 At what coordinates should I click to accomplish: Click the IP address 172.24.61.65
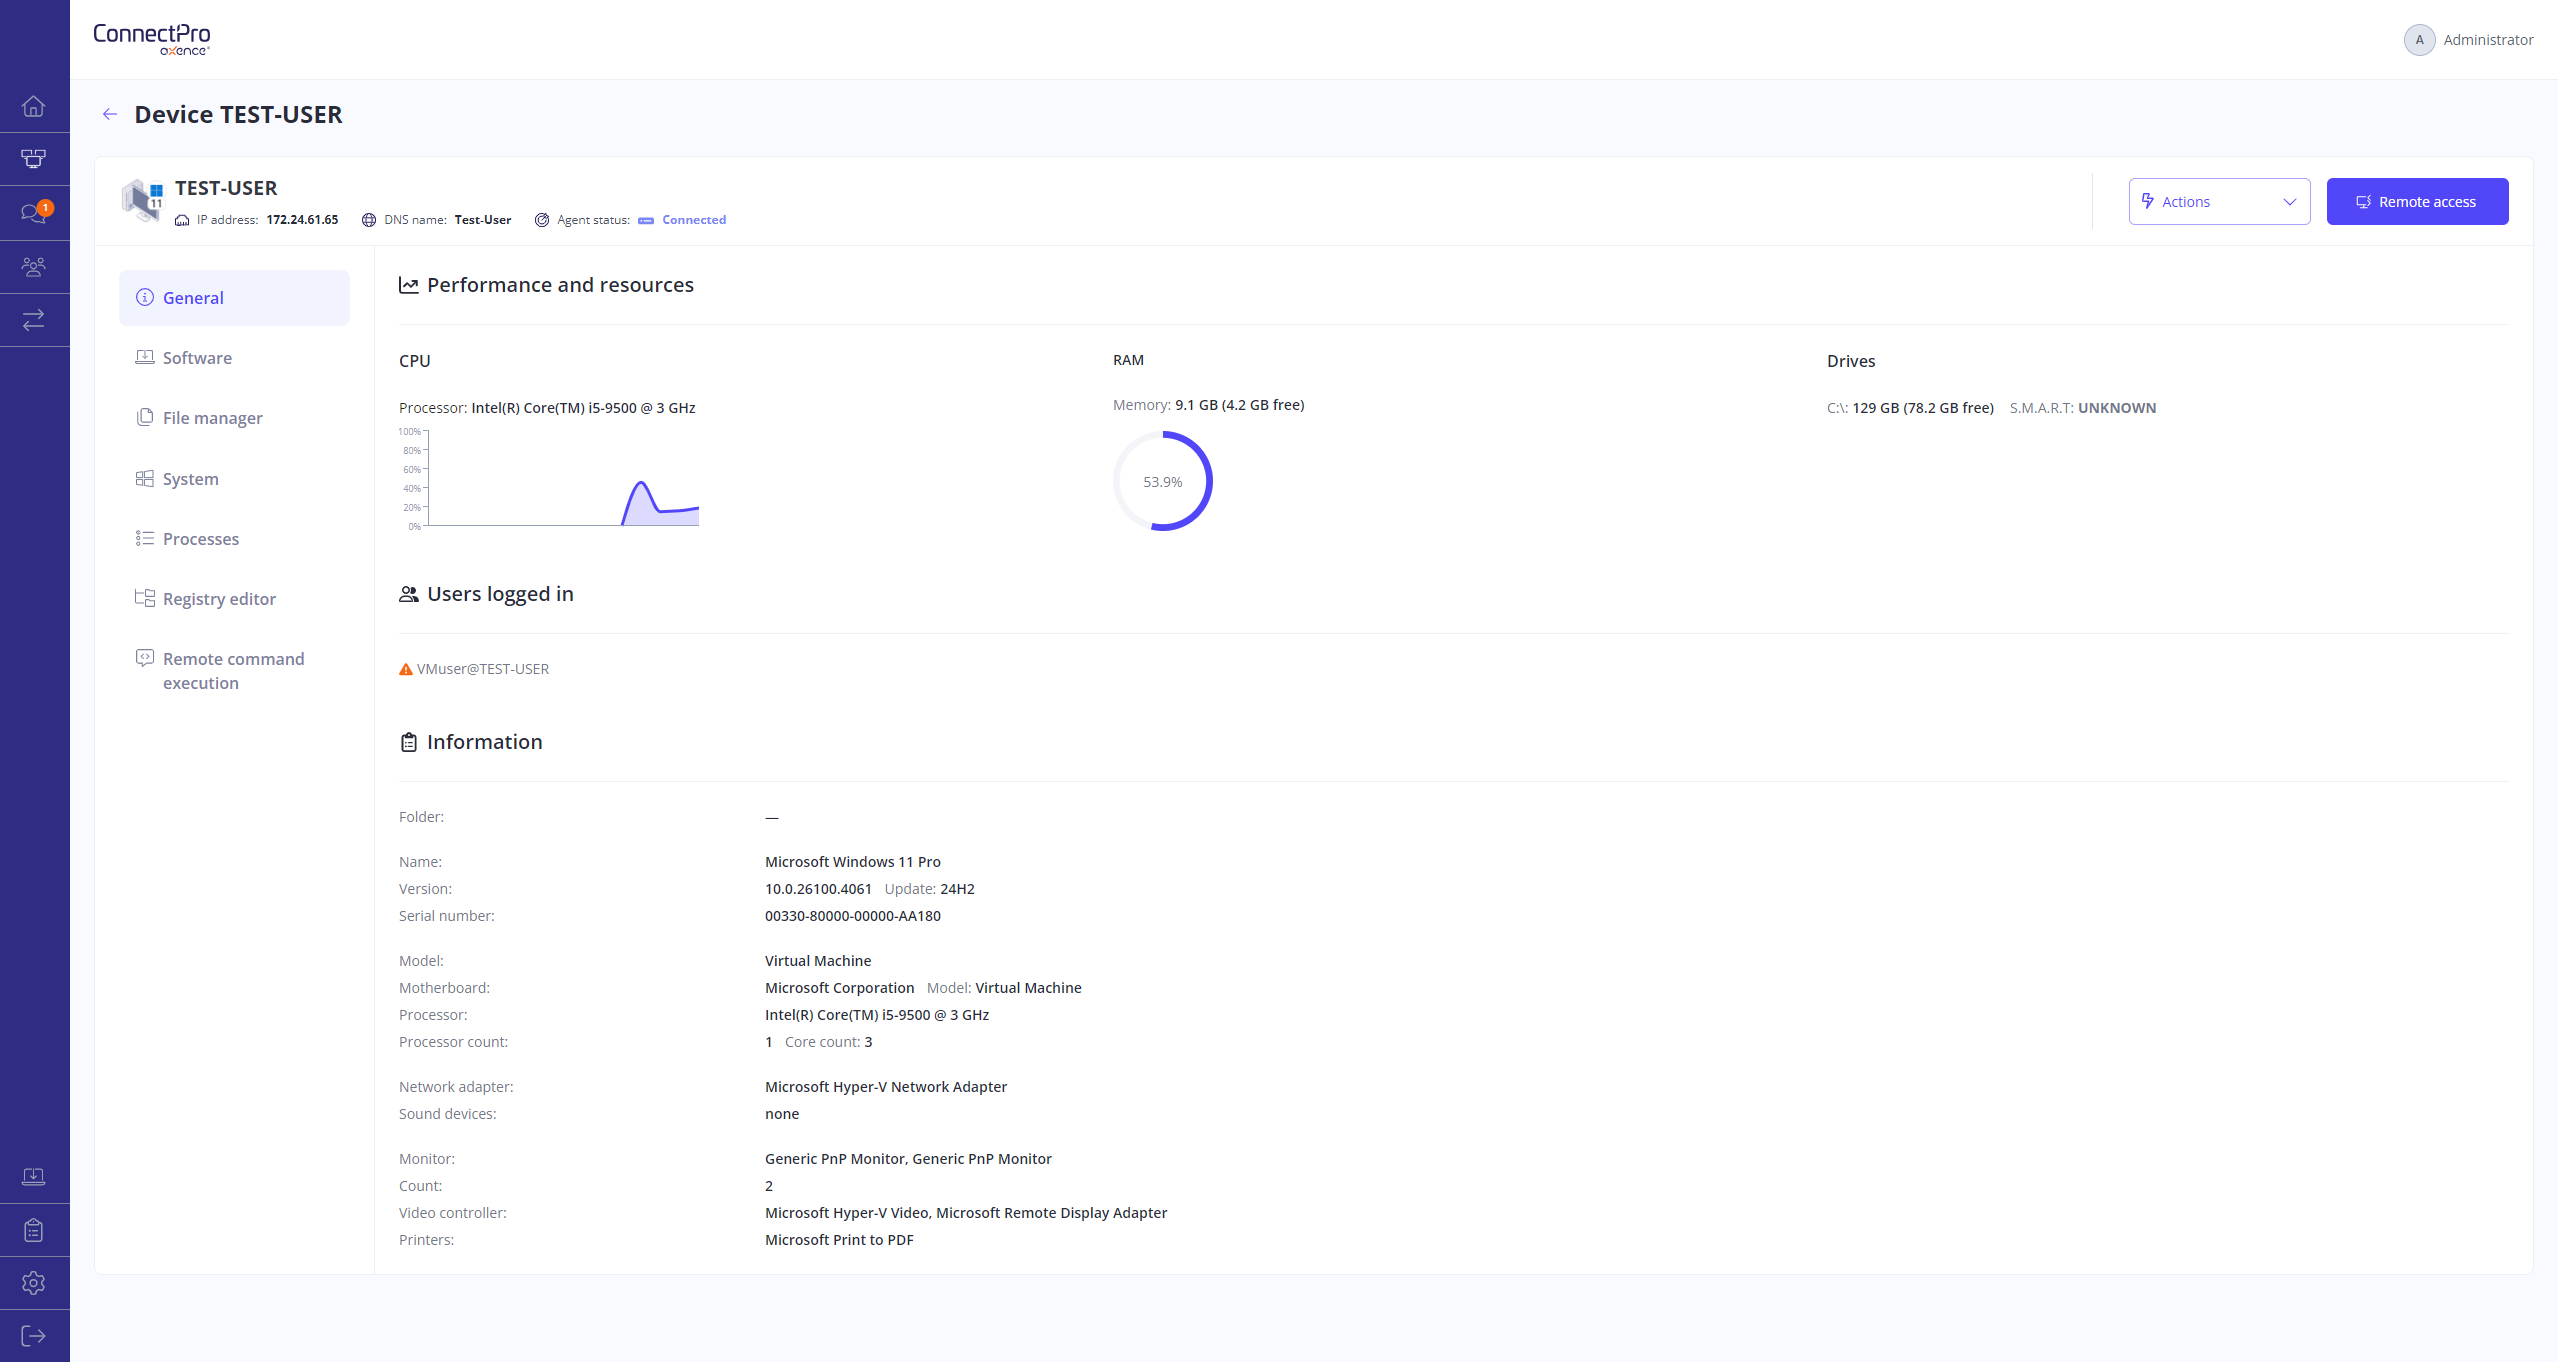coord(302,220)
